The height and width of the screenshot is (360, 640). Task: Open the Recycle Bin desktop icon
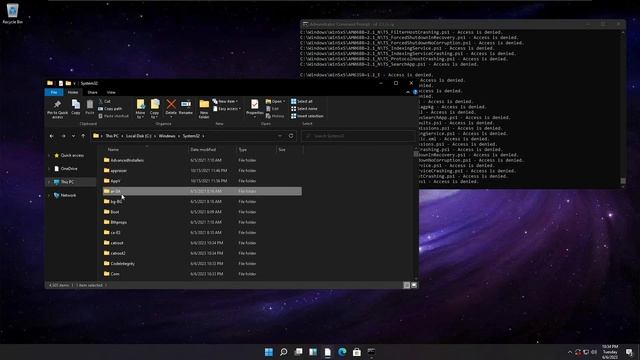13,13
